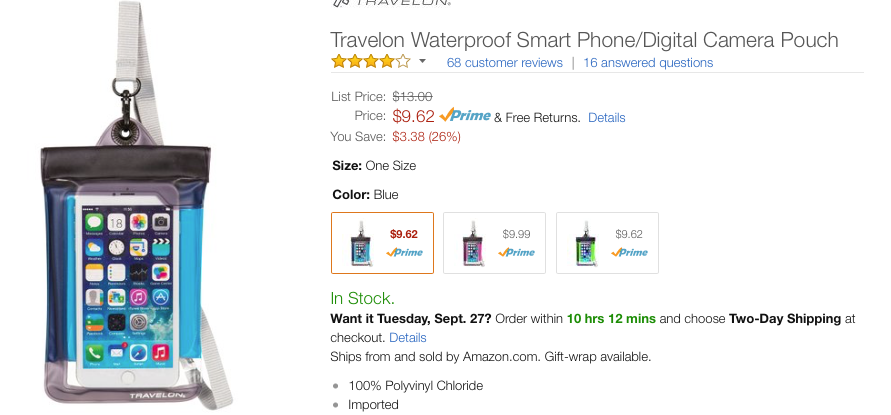
Task: Click the Prime badge in the green pouch option
Action: (x=630, y=252)
